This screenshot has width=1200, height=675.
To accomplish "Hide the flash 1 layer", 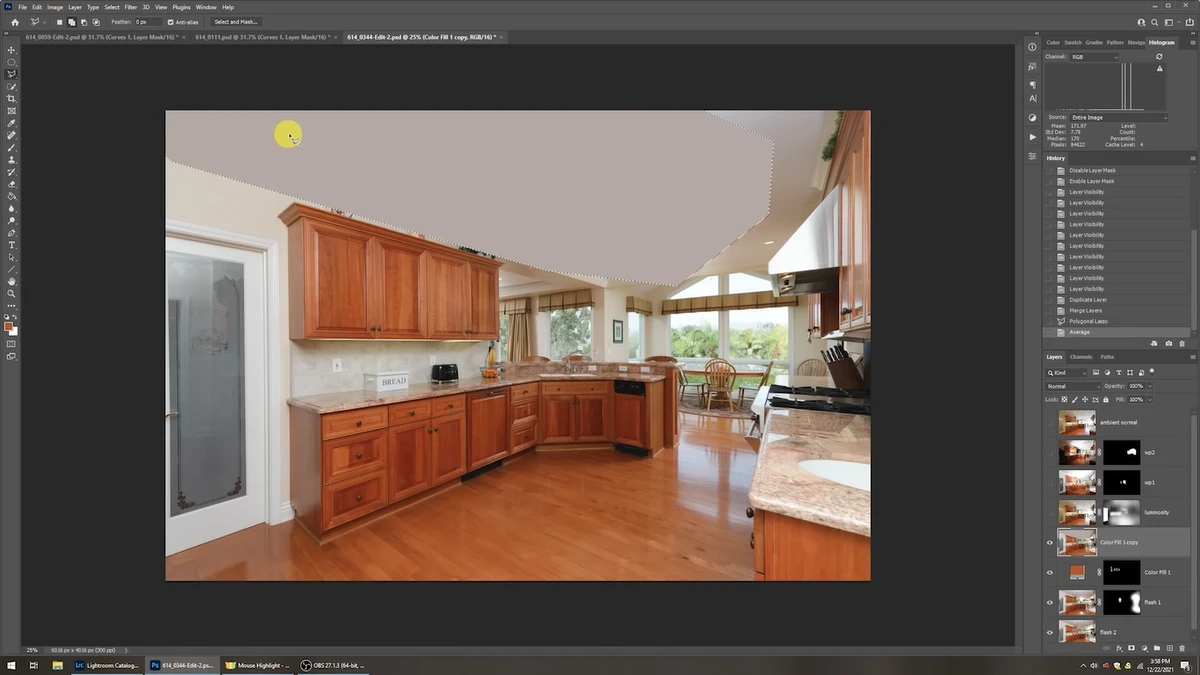I will tap(1049, 603).
